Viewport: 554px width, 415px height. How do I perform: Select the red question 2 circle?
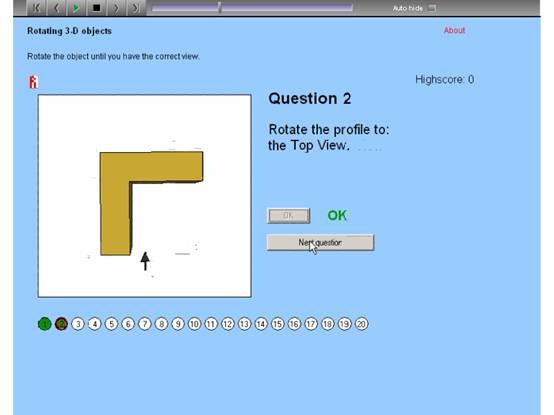tap(61, 324)
